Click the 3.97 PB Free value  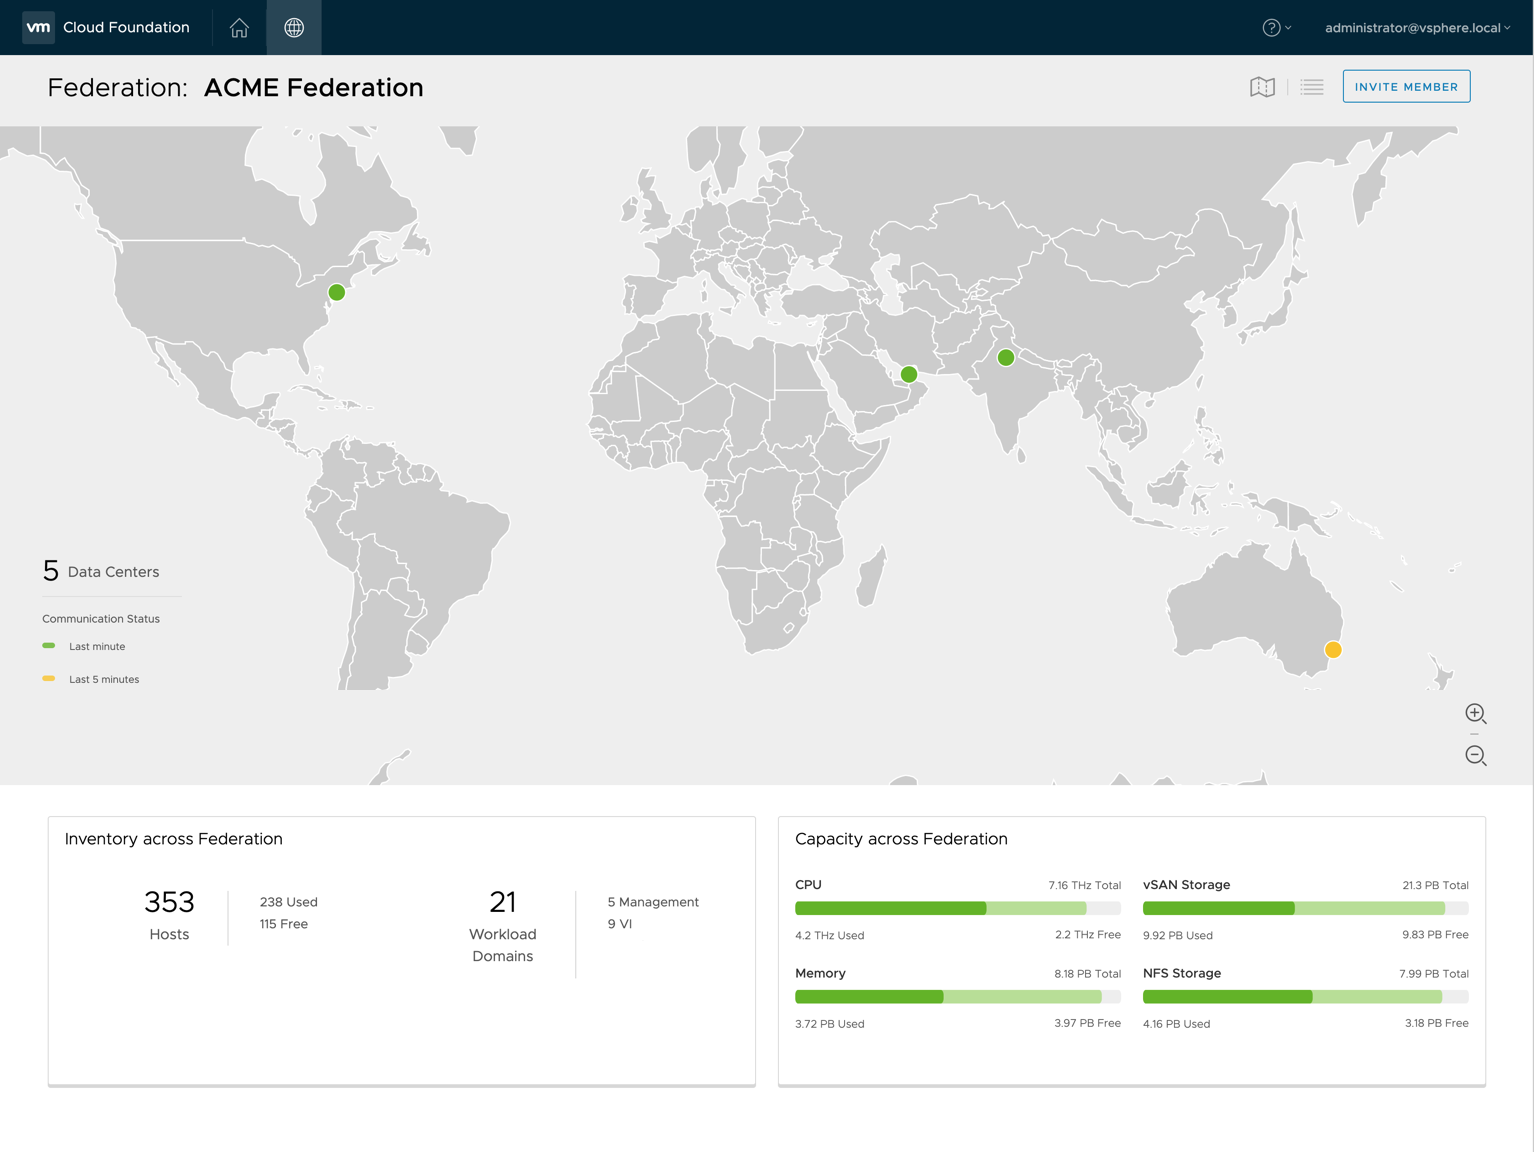1088,1023
